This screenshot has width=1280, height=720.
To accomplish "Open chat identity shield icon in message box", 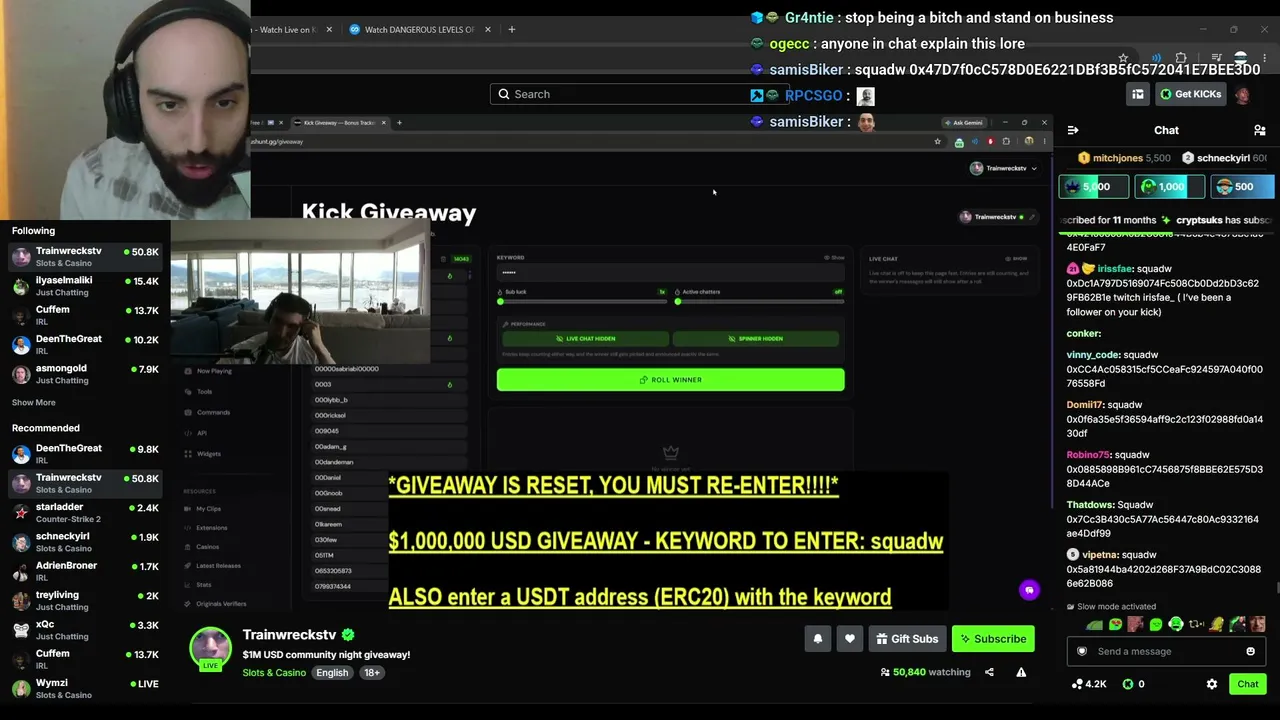I will [1082, 651].
